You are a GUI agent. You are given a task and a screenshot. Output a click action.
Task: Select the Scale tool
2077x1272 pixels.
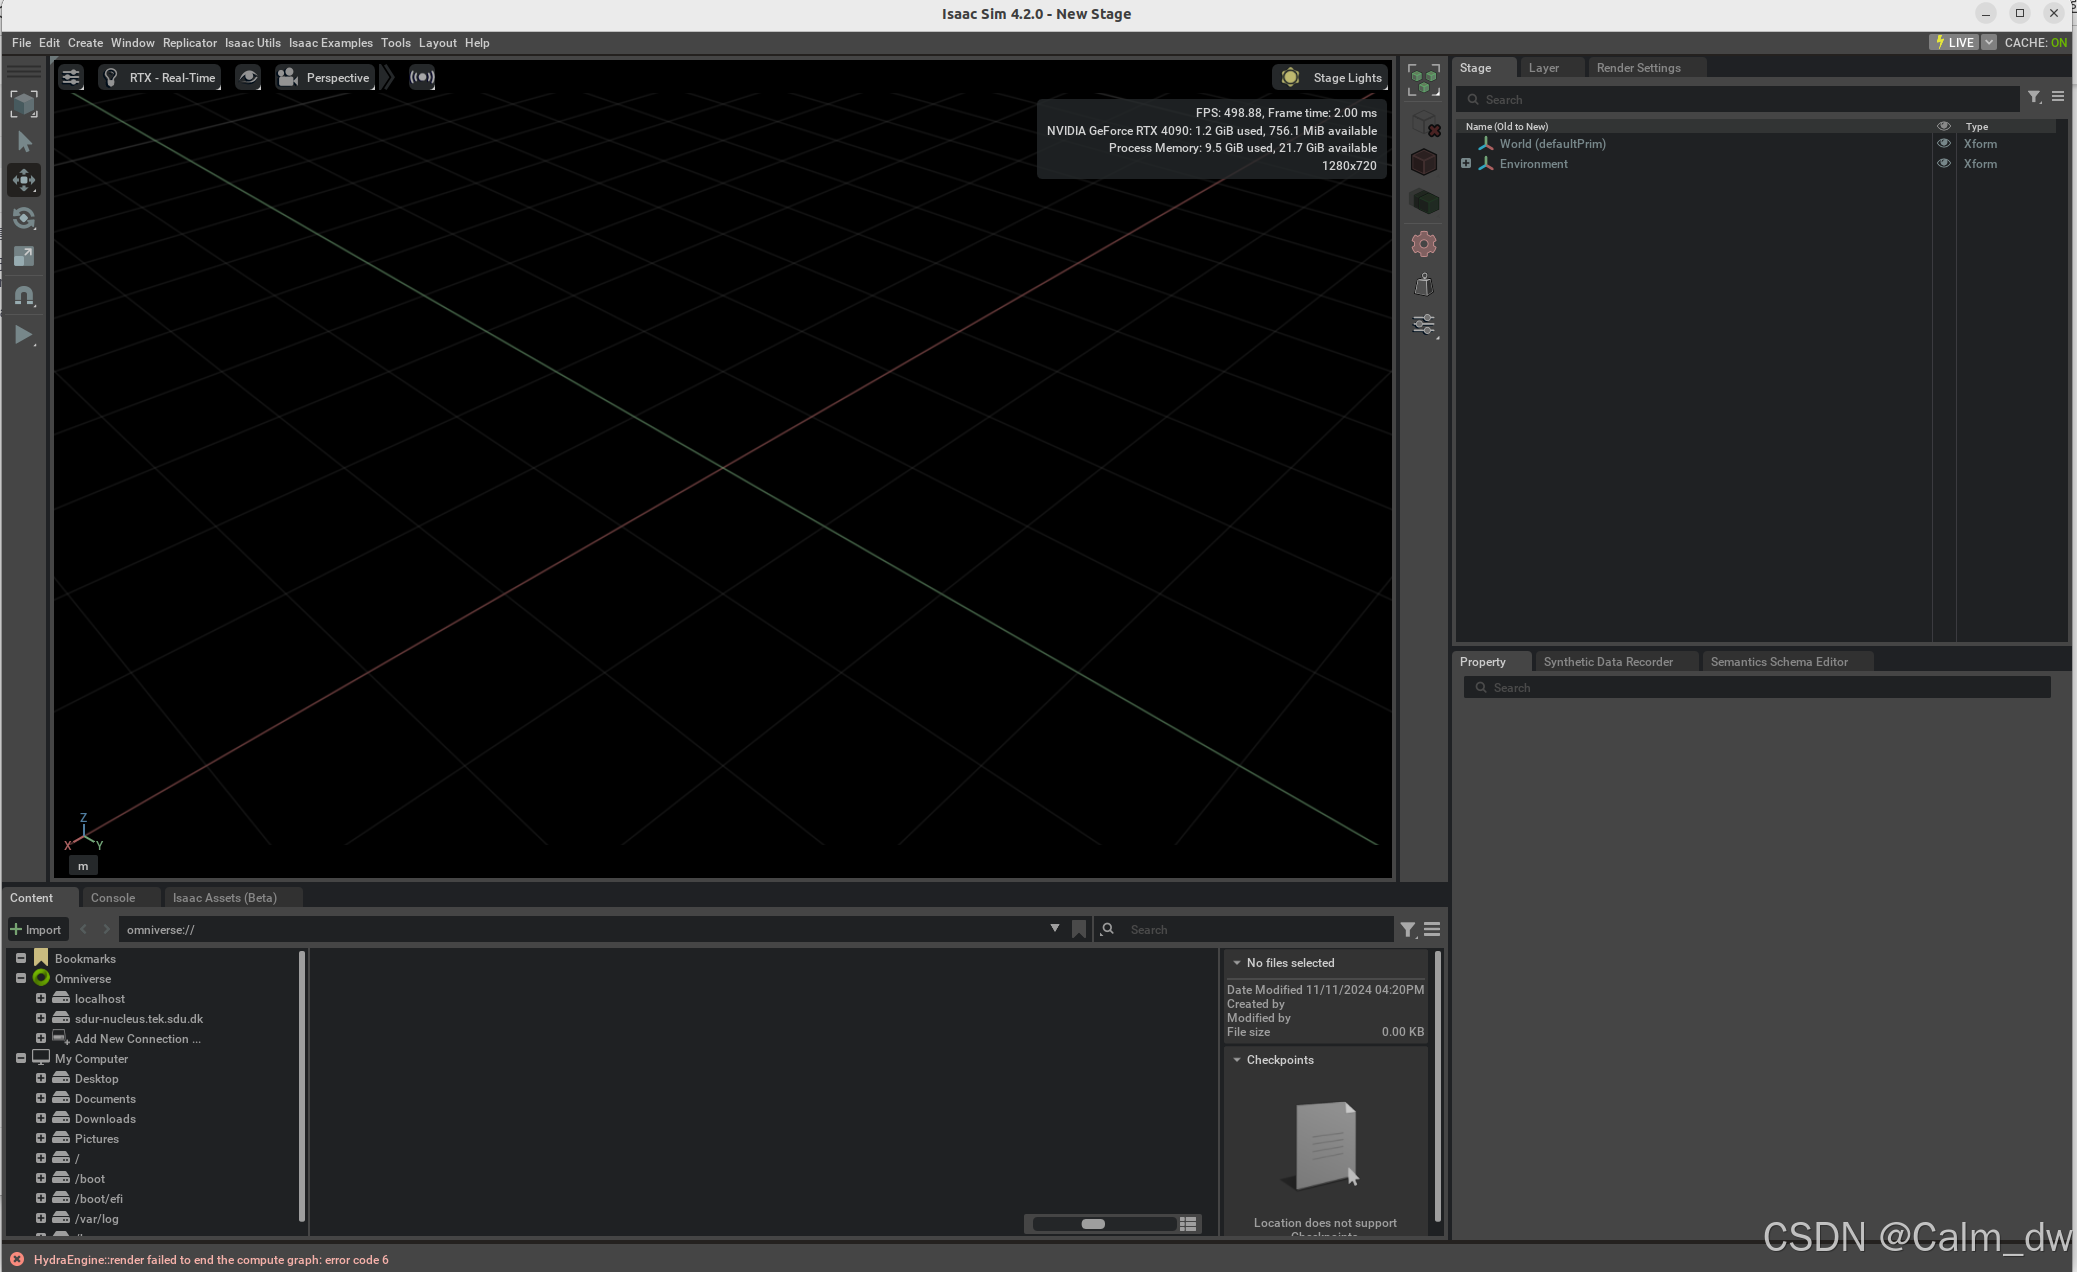coord(24,256)
